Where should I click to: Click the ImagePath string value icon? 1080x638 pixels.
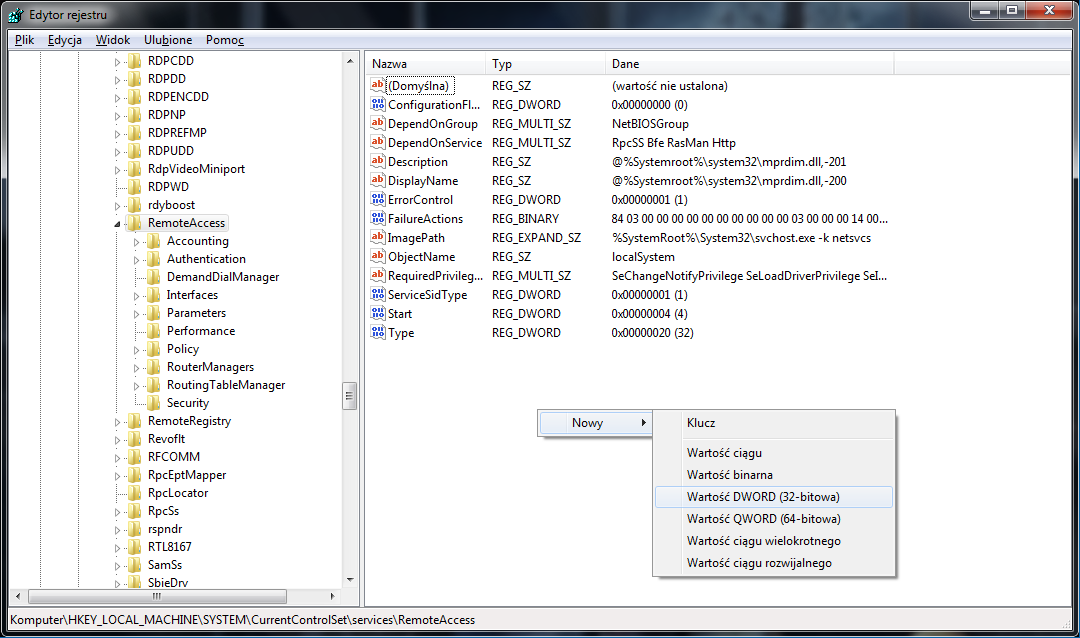point(377,238)
